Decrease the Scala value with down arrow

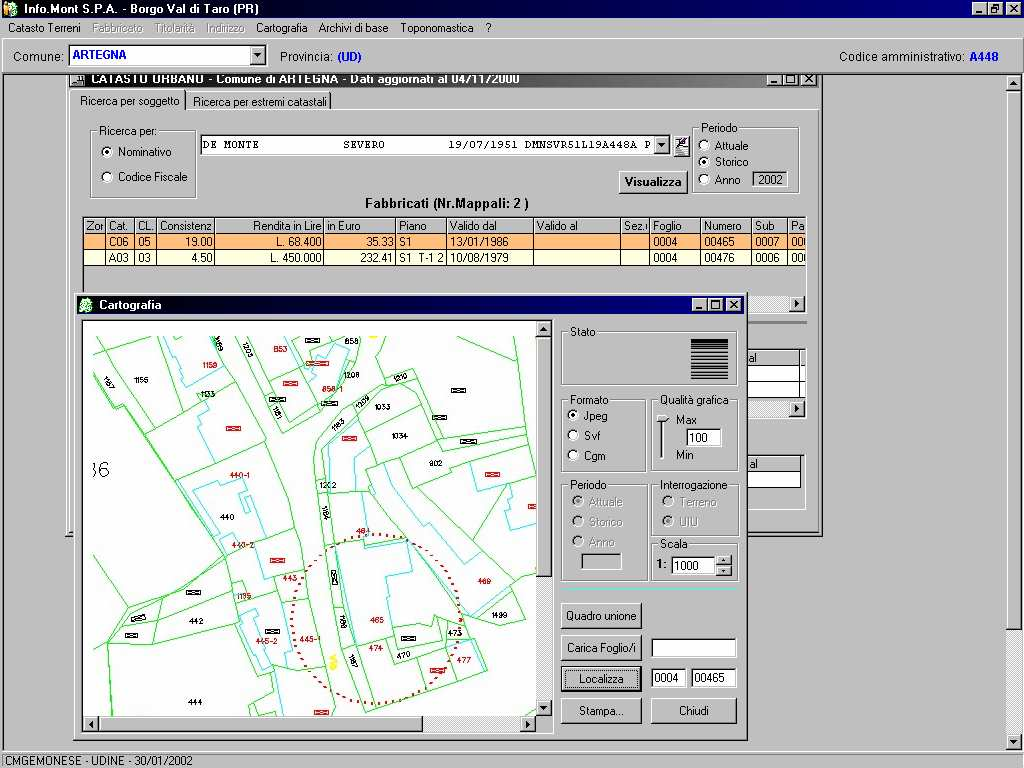(724, 571)
